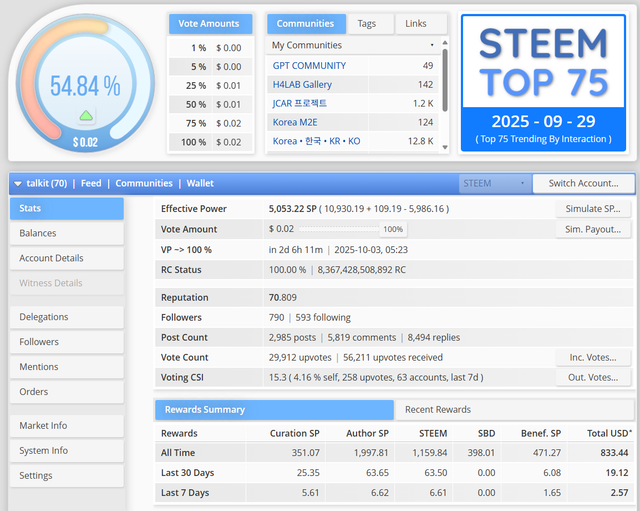Viewport: 640px width, 511px height.
Task: Click the 70.809 reputation value
Action: pyautogui.click(x=282, y=298)
